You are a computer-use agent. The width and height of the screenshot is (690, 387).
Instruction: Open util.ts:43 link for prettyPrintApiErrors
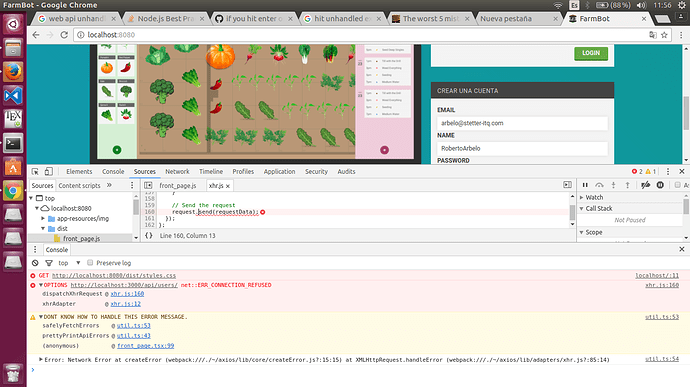(134, 335)
